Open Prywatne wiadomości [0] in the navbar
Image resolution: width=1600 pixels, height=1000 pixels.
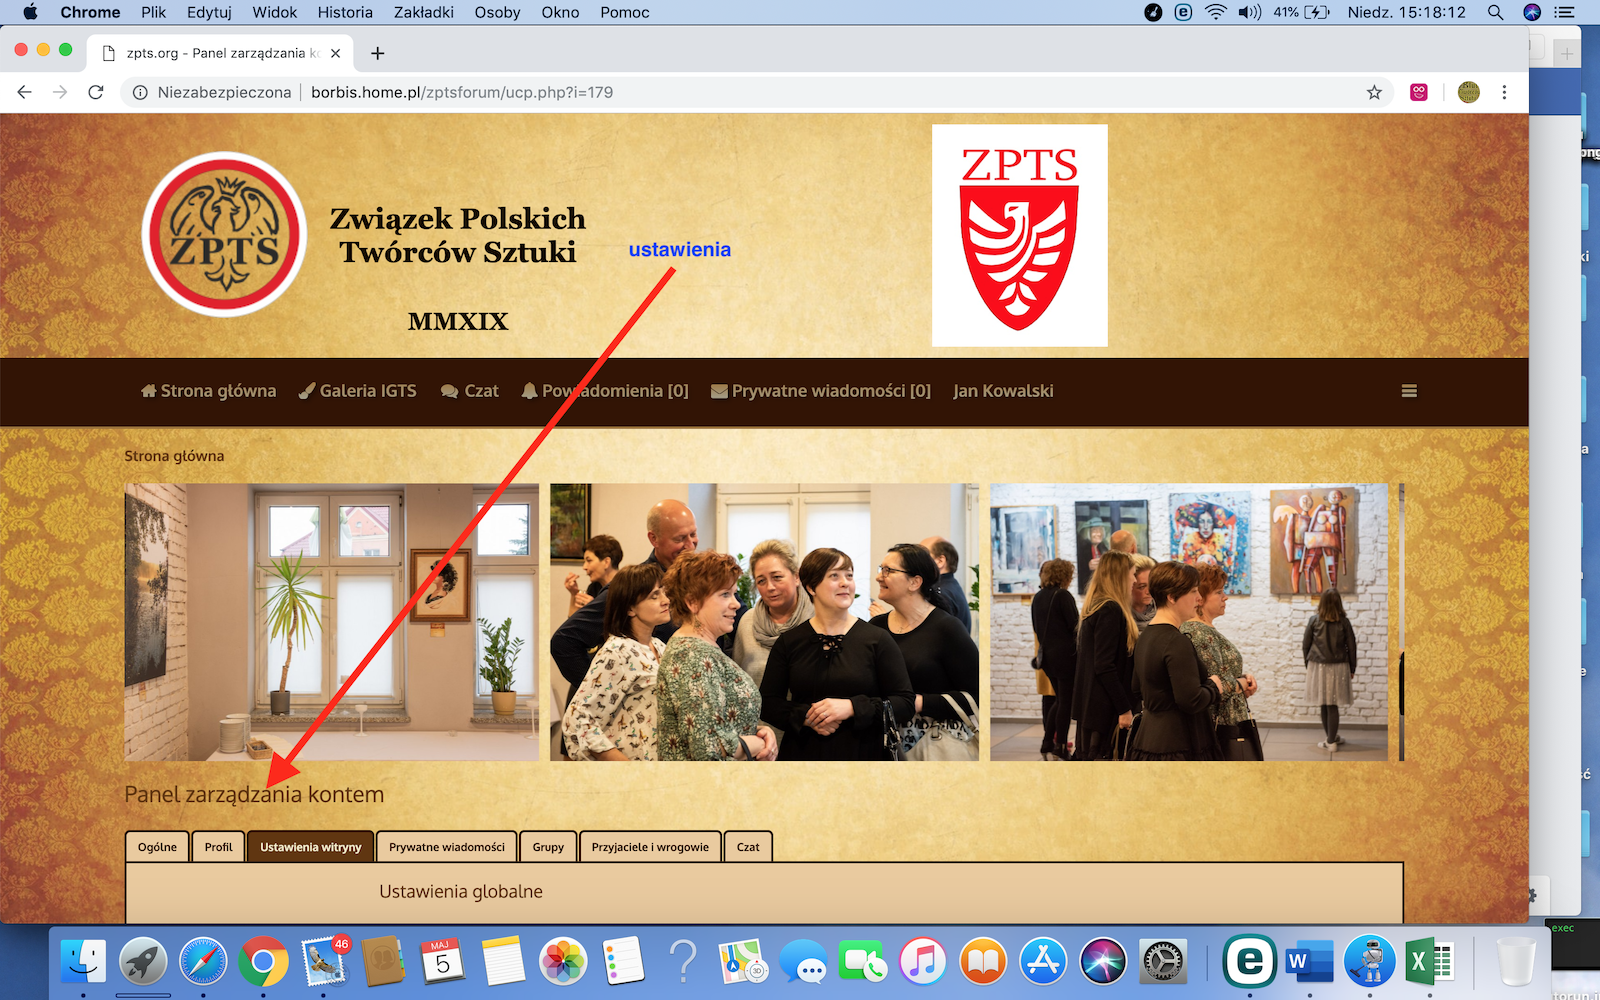tap(821, 391)
